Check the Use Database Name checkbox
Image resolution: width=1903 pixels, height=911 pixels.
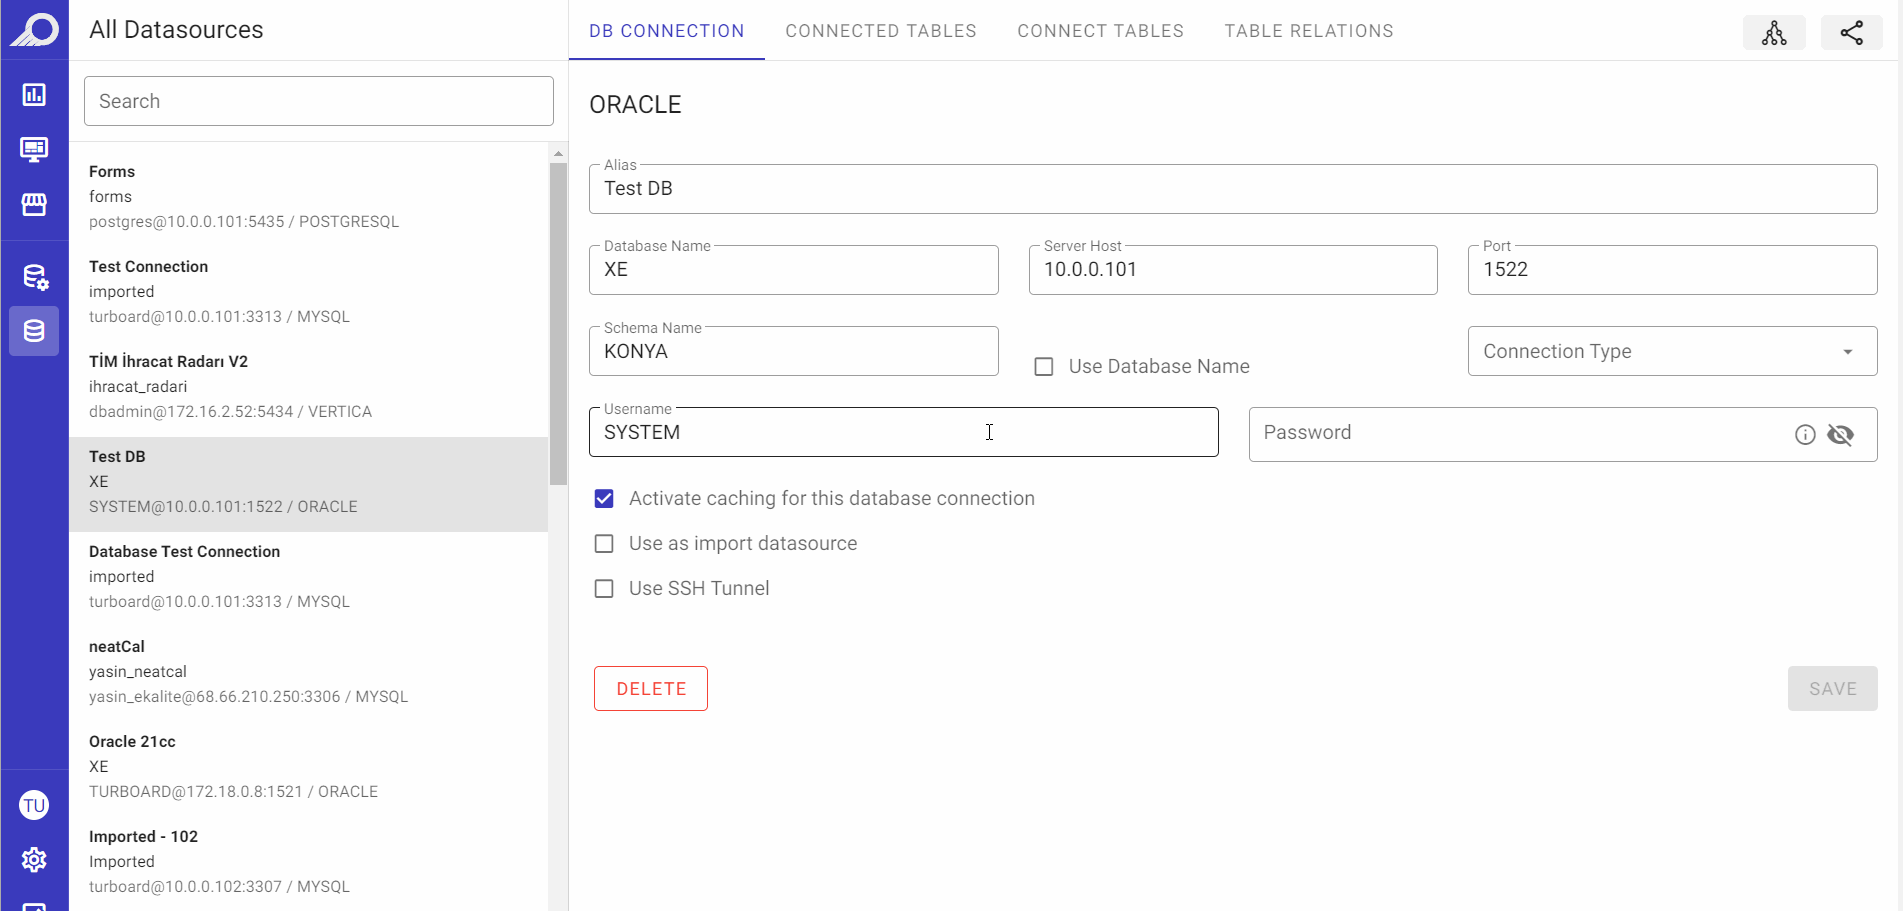coord(1044,367)
